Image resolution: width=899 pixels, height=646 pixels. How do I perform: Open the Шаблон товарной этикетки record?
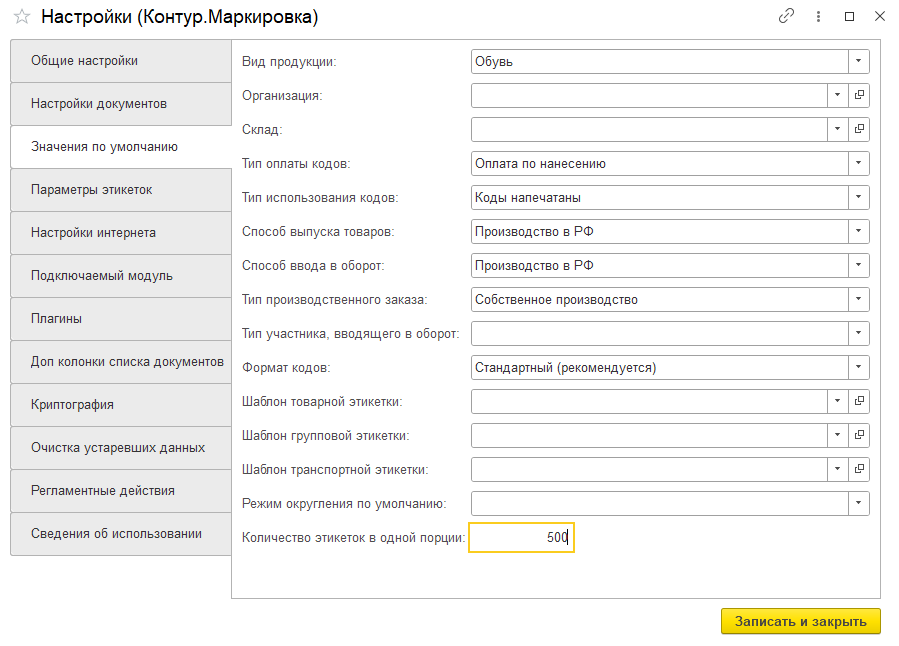(859, 401)
